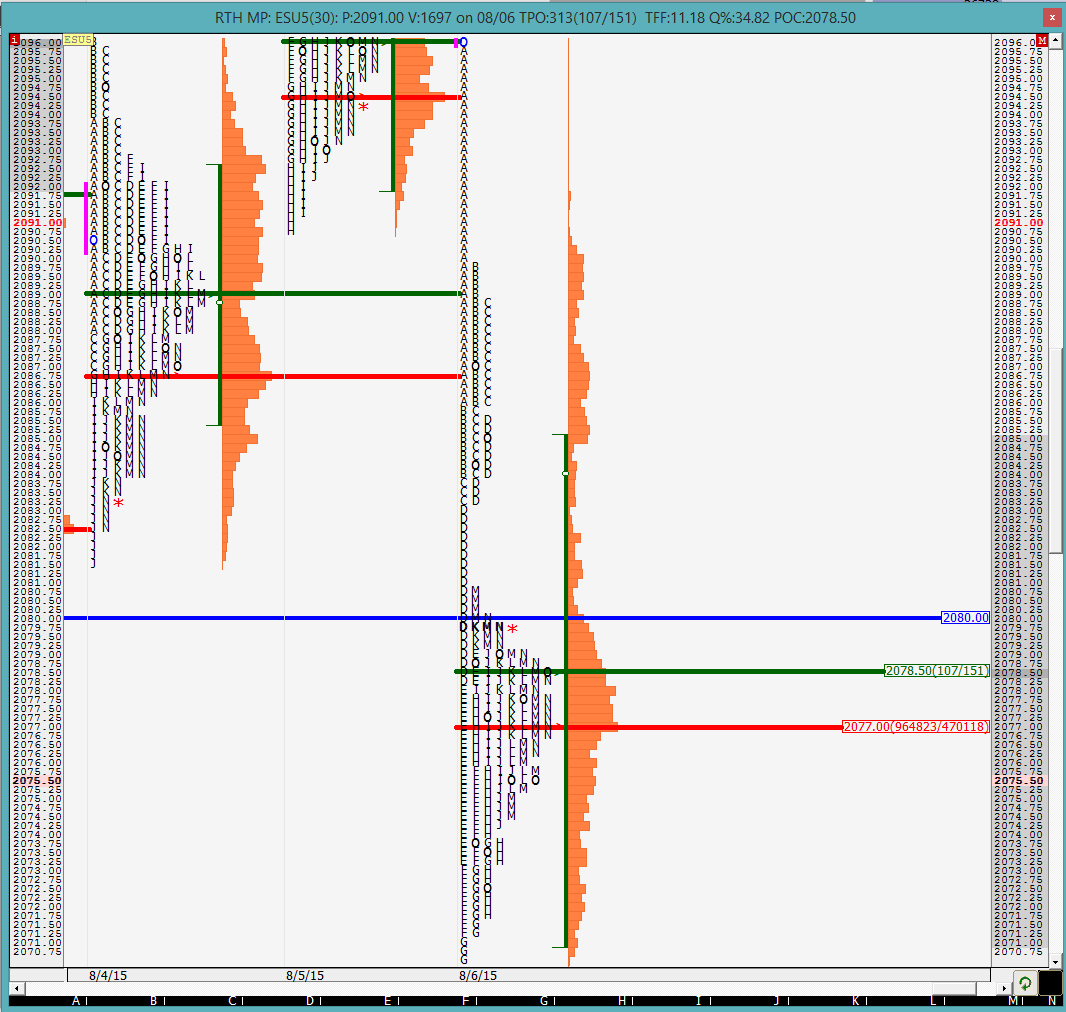Click period letter I in the bottom bar
This screenshot has width=1066, height=1012.
[x=698, y=1000]
